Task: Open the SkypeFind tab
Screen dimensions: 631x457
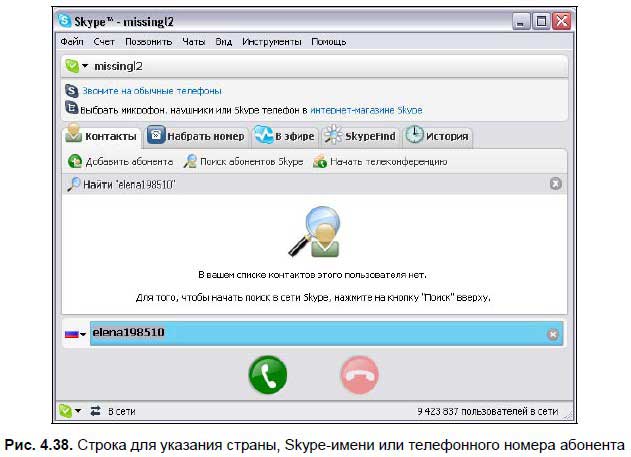Action: (360, 136)
